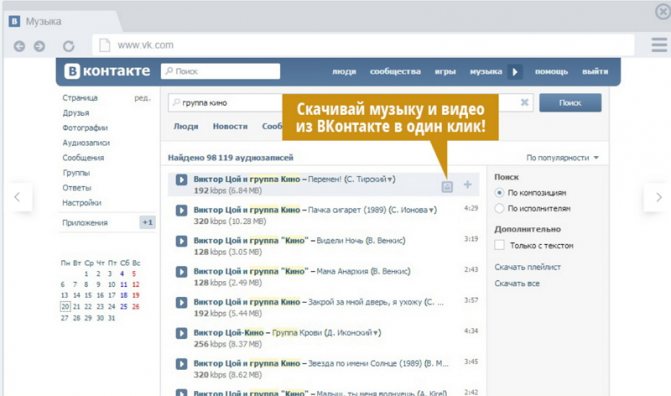Download the Перемен! track via save icon
The width and height of the screenshot is (671, 396).
[x=447, y=186]
